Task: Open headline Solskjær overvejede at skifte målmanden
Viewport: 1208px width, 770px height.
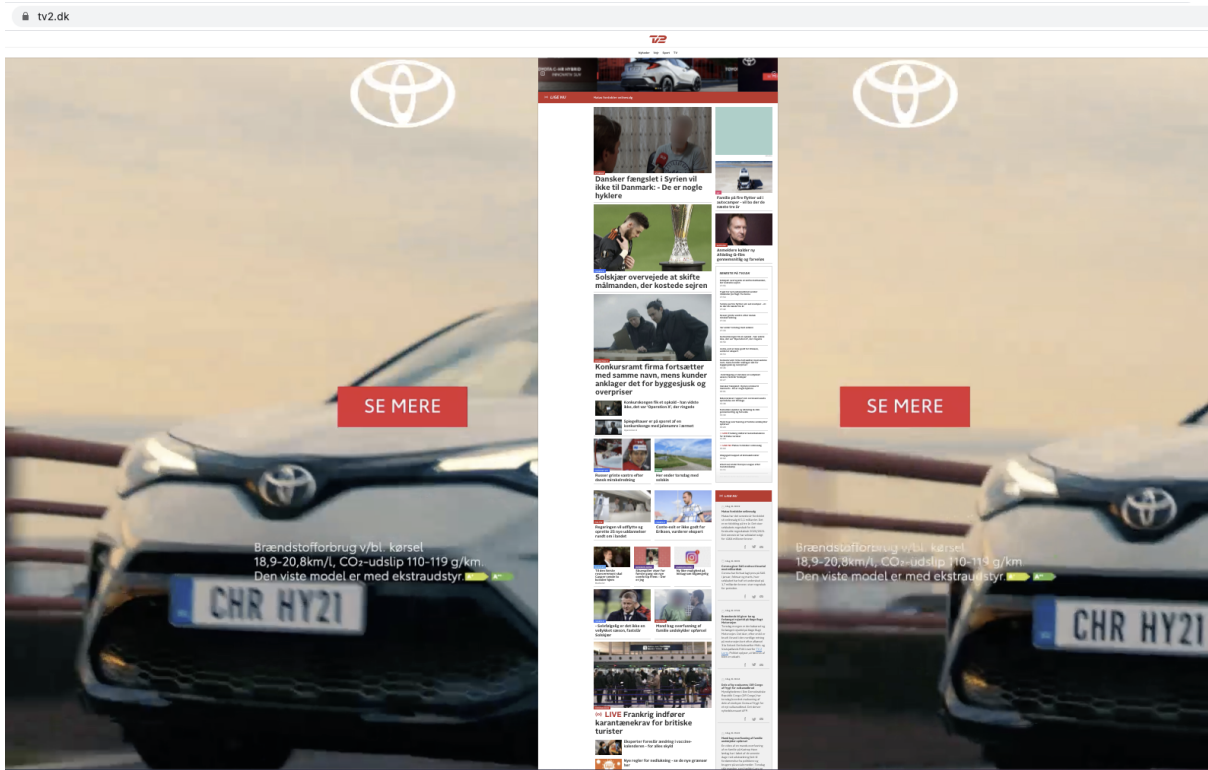Action: click(650, 282)
